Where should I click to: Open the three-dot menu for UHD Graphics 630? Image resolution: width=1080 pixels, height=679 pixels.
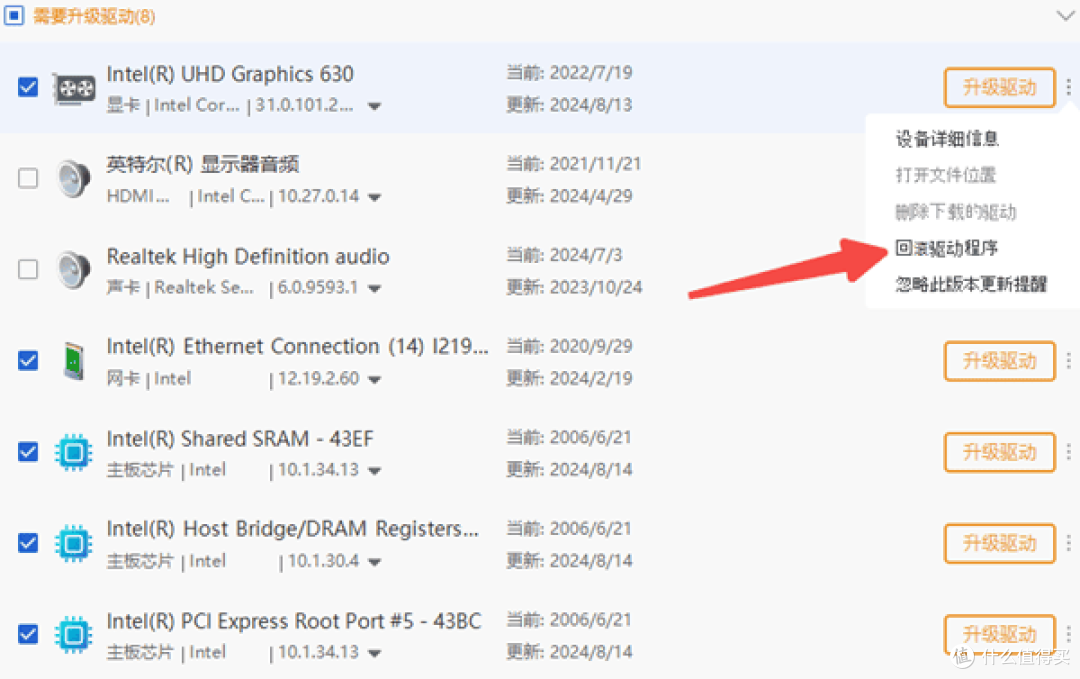1068,87
